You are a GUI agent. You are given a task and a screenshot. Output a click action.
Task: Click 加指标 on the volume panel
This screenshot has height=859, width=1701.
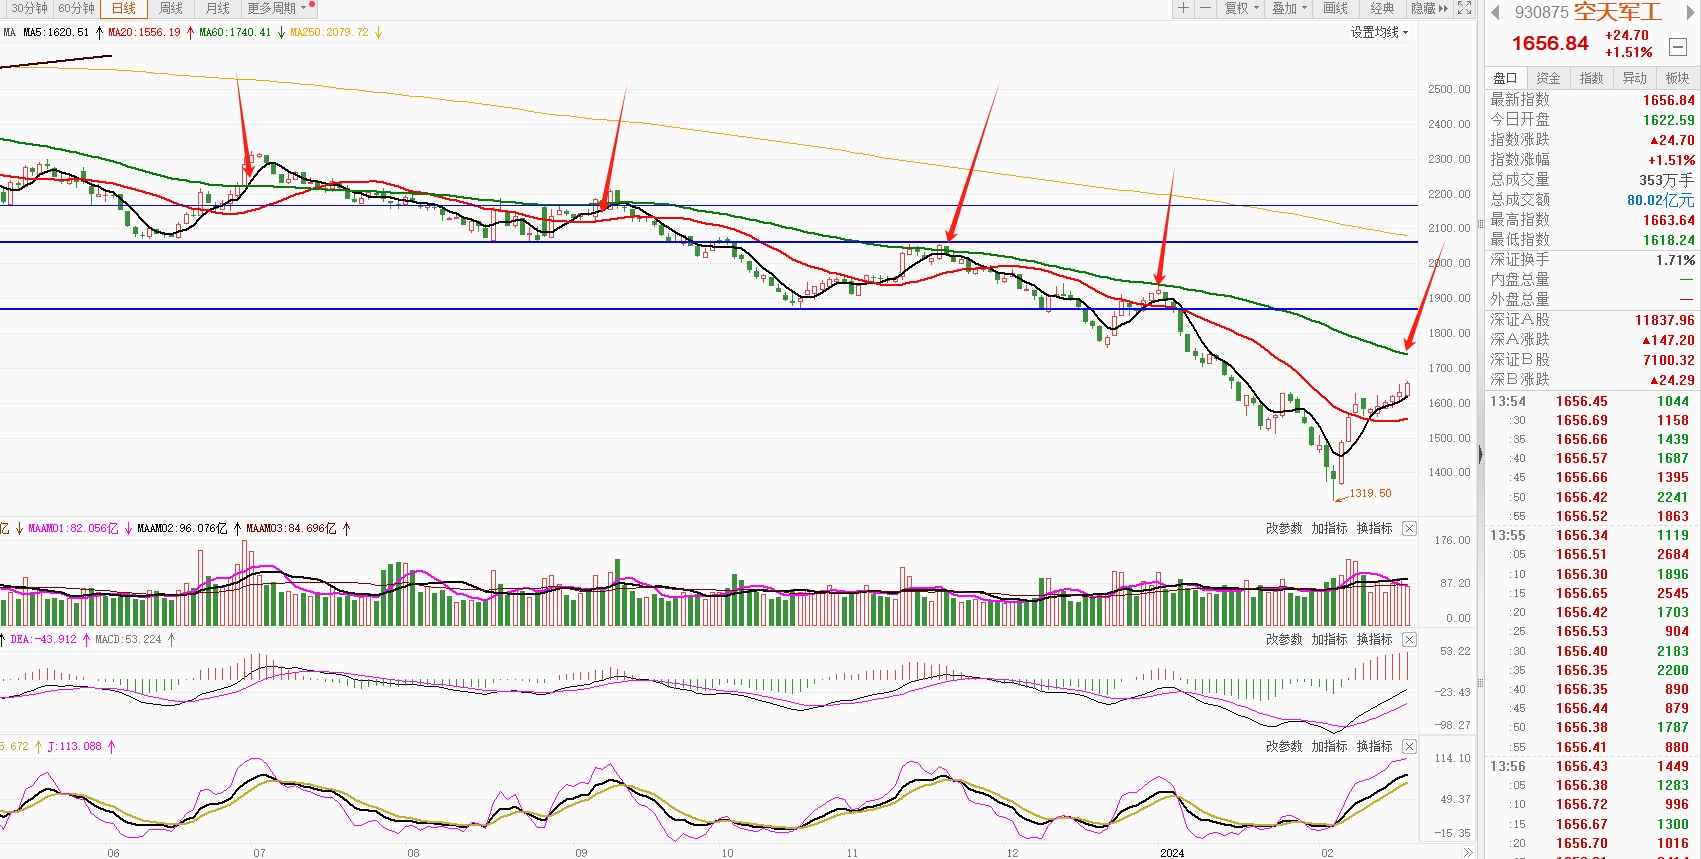pyautogui.click(x=1329, y=529)
